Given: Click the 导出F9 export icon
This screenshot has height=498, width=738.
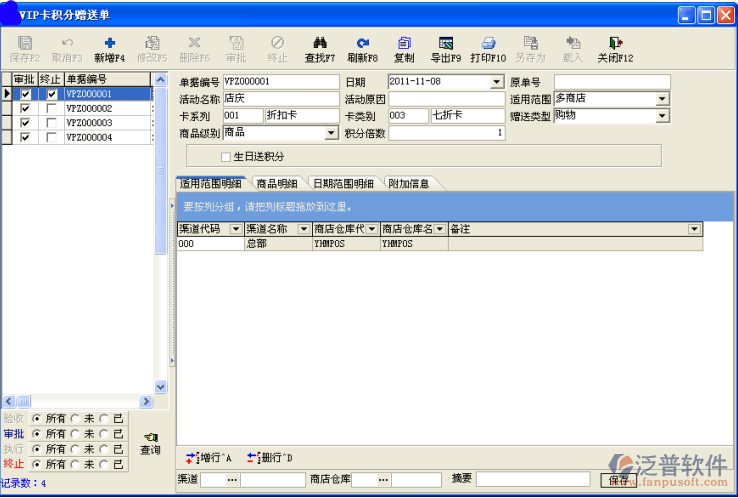Looking at the screenshot, I should (446, 43).
